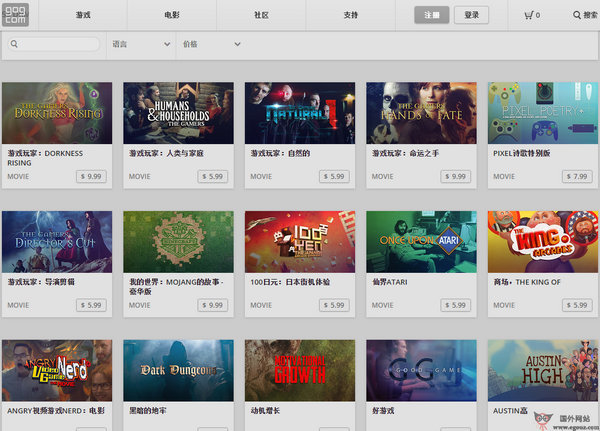Click title 我的世界：MOJANG的故事
Image resolution: width=600 pixels, height=431 pixels.
pos(176,287)
